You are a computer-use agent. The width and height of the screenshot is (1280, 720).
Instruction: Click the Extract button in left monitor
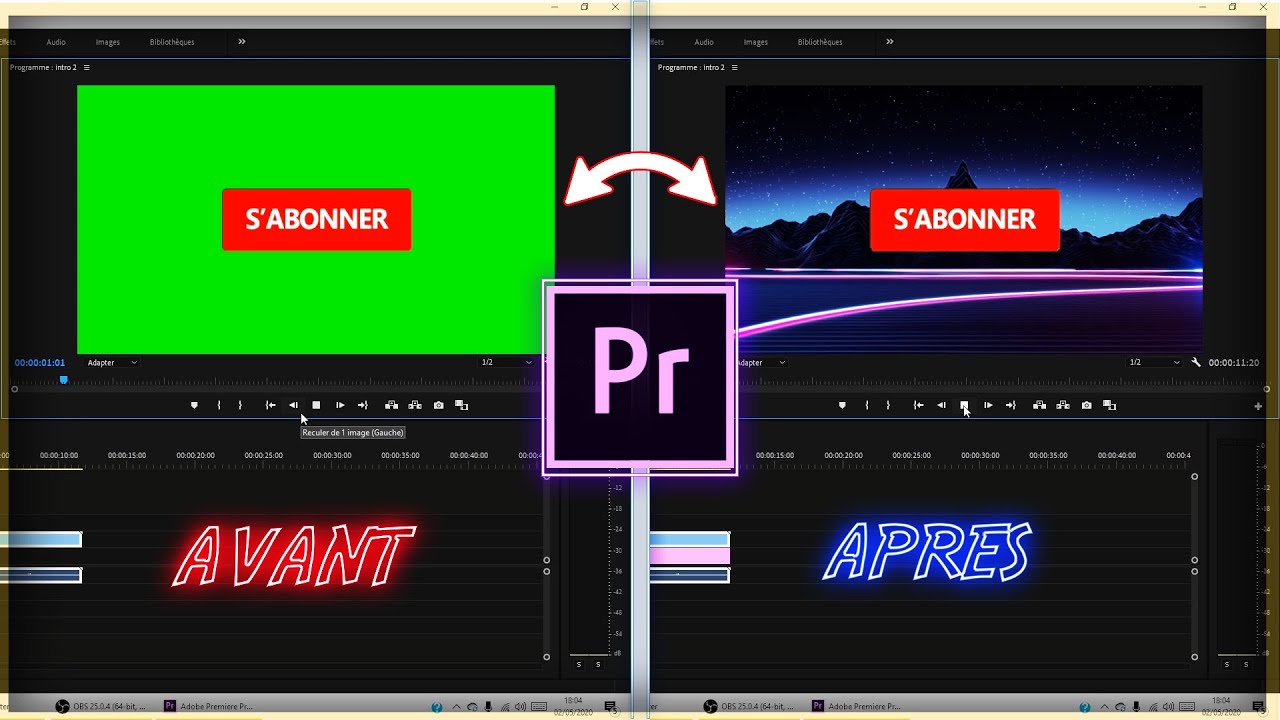pos(414,405)
